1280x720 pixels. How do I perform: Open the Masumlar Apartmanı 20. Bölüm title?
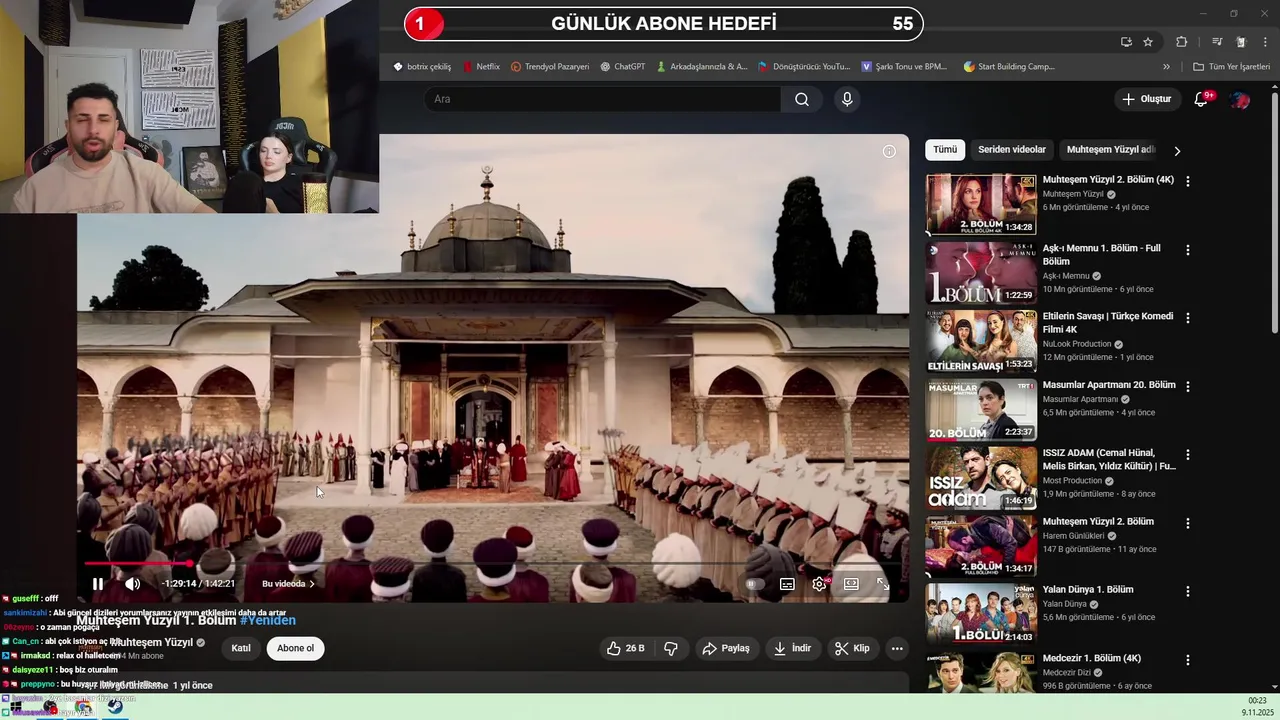point(1109,385)
